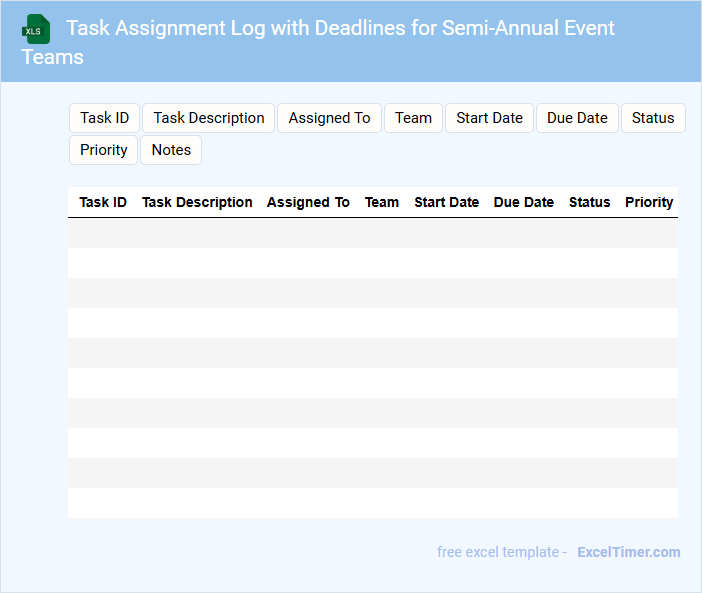Select the Task ID tag button
702x593 pixels.
tap(104, 118)
